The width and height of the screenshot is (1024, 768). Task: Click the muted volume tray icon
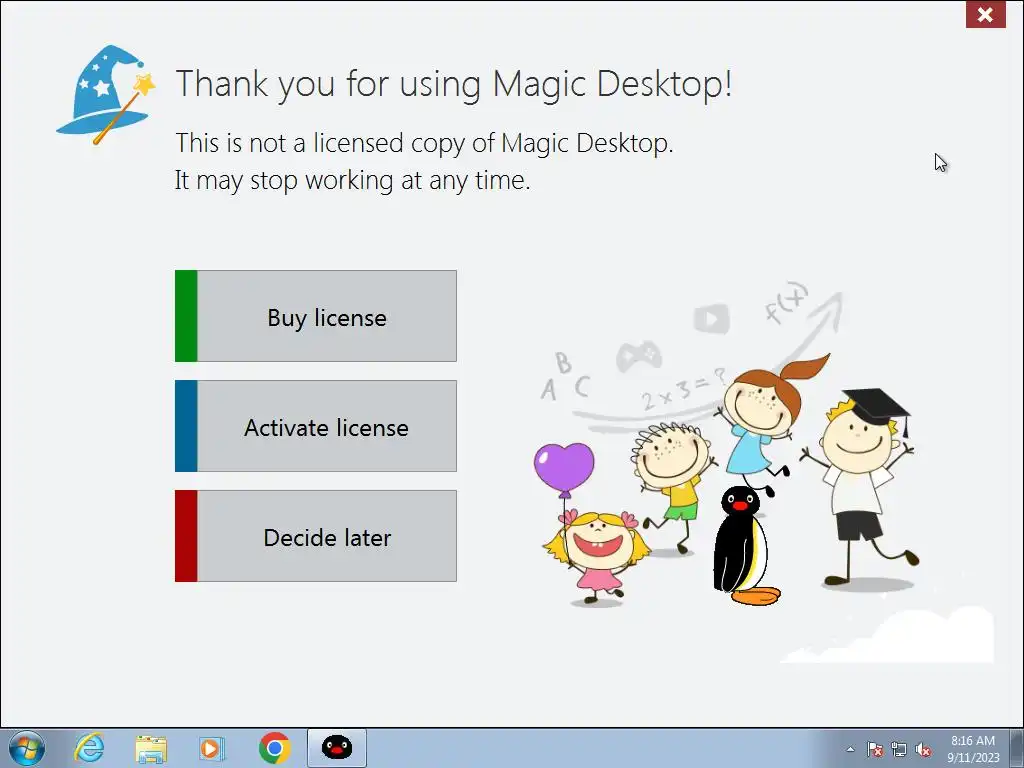pyautogui.click(x=923, y=750)
